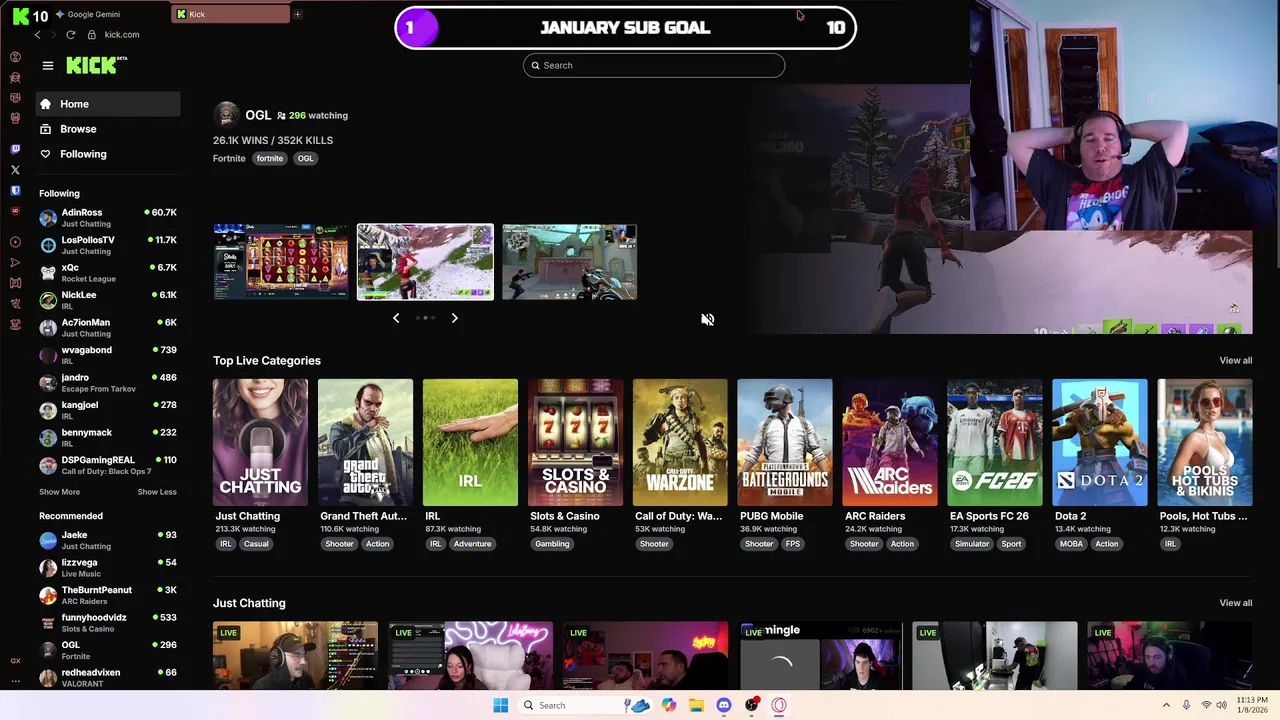Open Discord from the taskbar
The height and width of the screenshot is (720, 1280).
coord(724,705)
